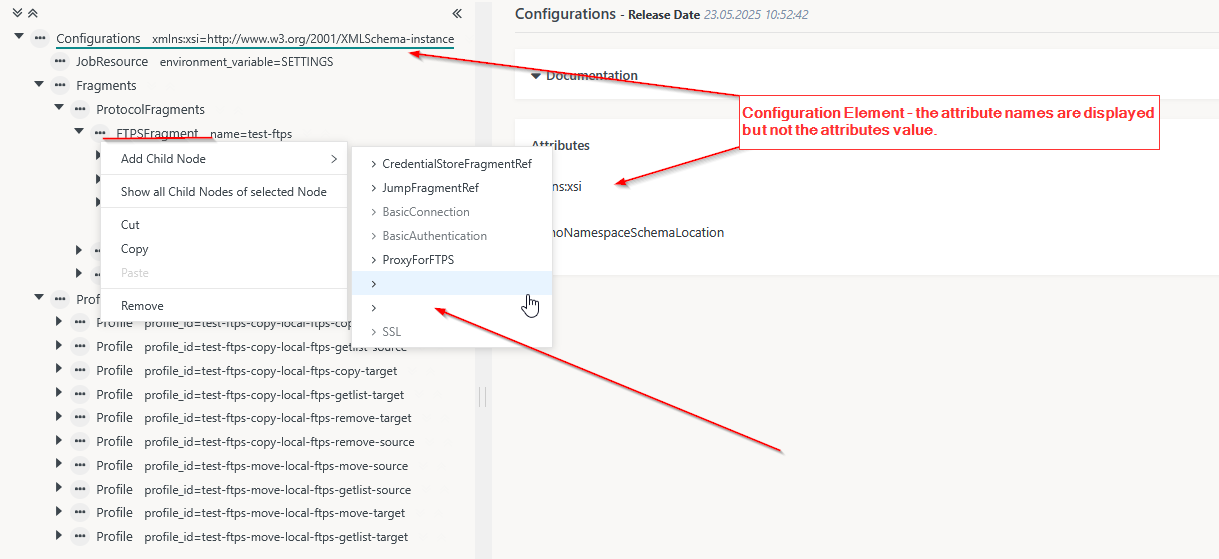Screen dimensions: 1219x559
Task: Click the splitter handle between the panels
Action: click(483, 397)
